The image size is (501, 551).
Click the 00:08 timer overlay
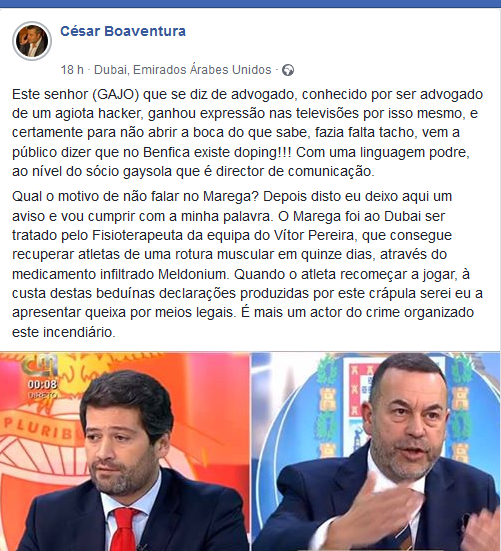point(42,384)
